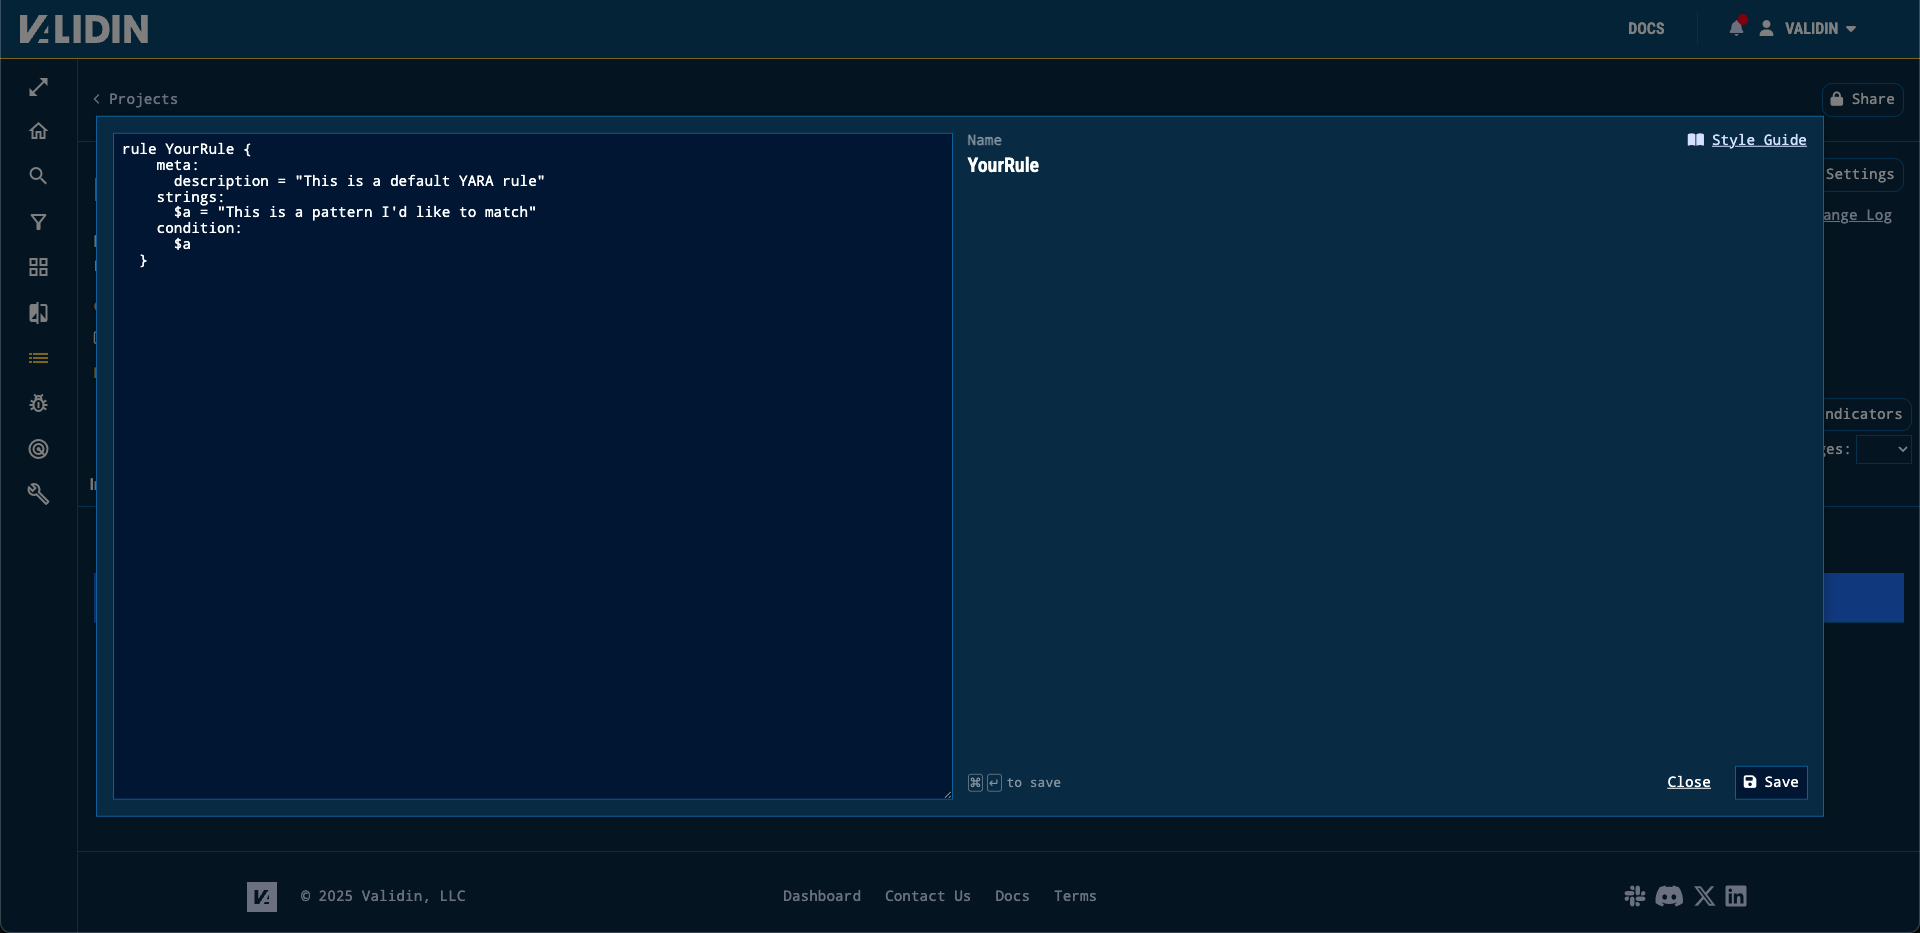1920x933 pixels.
Task: Open the Style Guide link
Action: [x=1758, y=140]
